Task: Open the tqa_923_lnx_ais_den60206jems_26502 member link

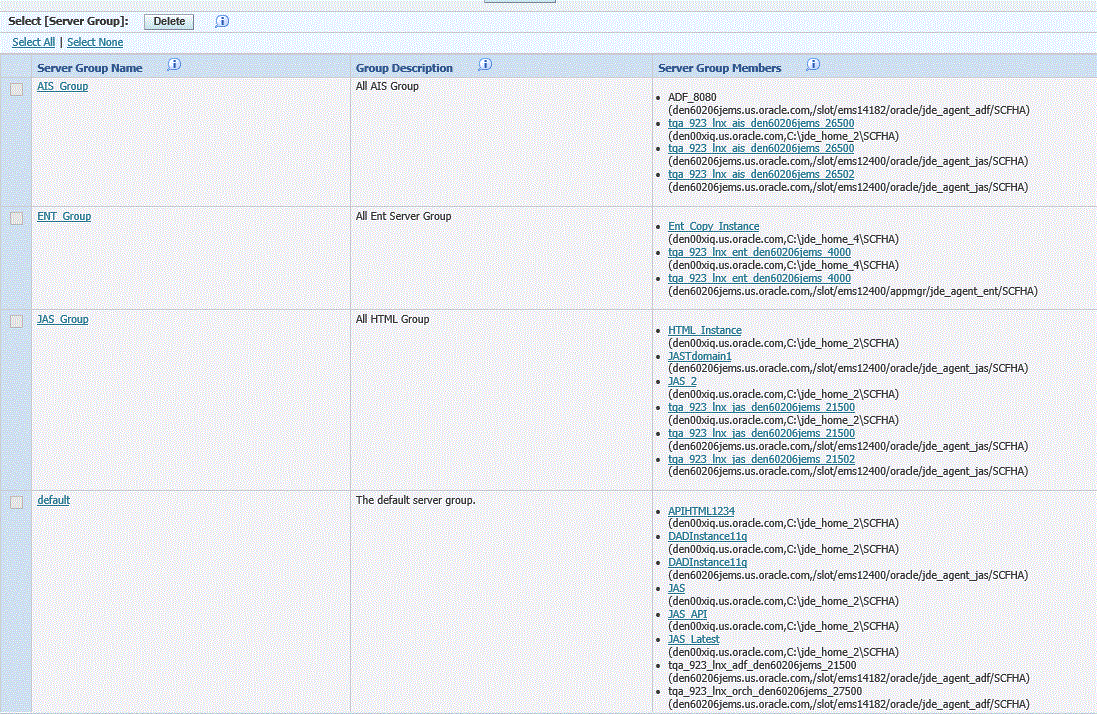Action: tap(761, 174)
